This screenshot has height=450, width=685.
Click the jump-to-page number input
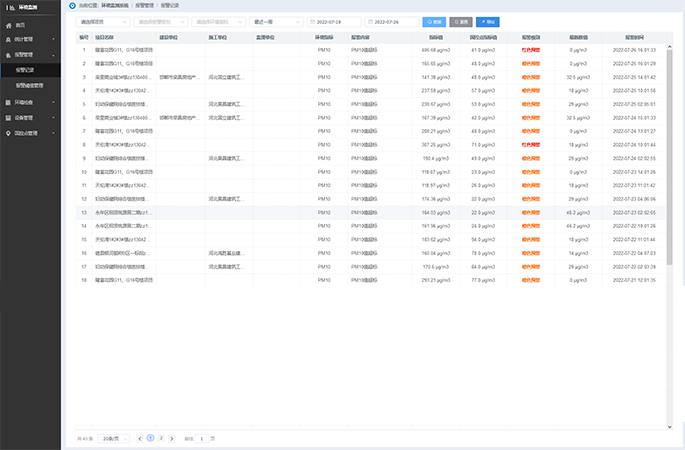(x=202, y=438)
